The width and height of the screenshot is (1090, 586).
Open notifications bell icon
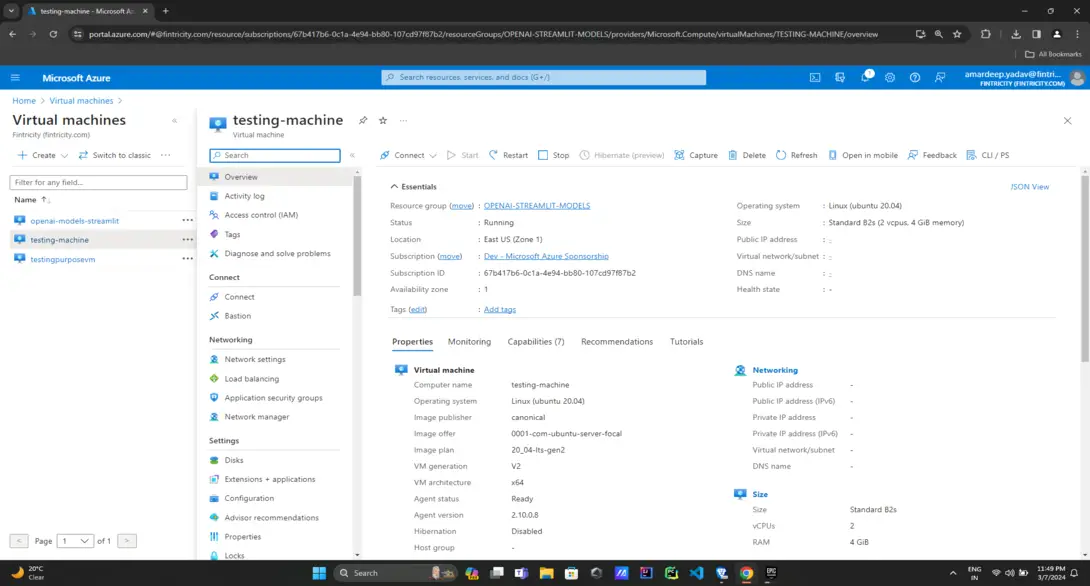[865, 77]
